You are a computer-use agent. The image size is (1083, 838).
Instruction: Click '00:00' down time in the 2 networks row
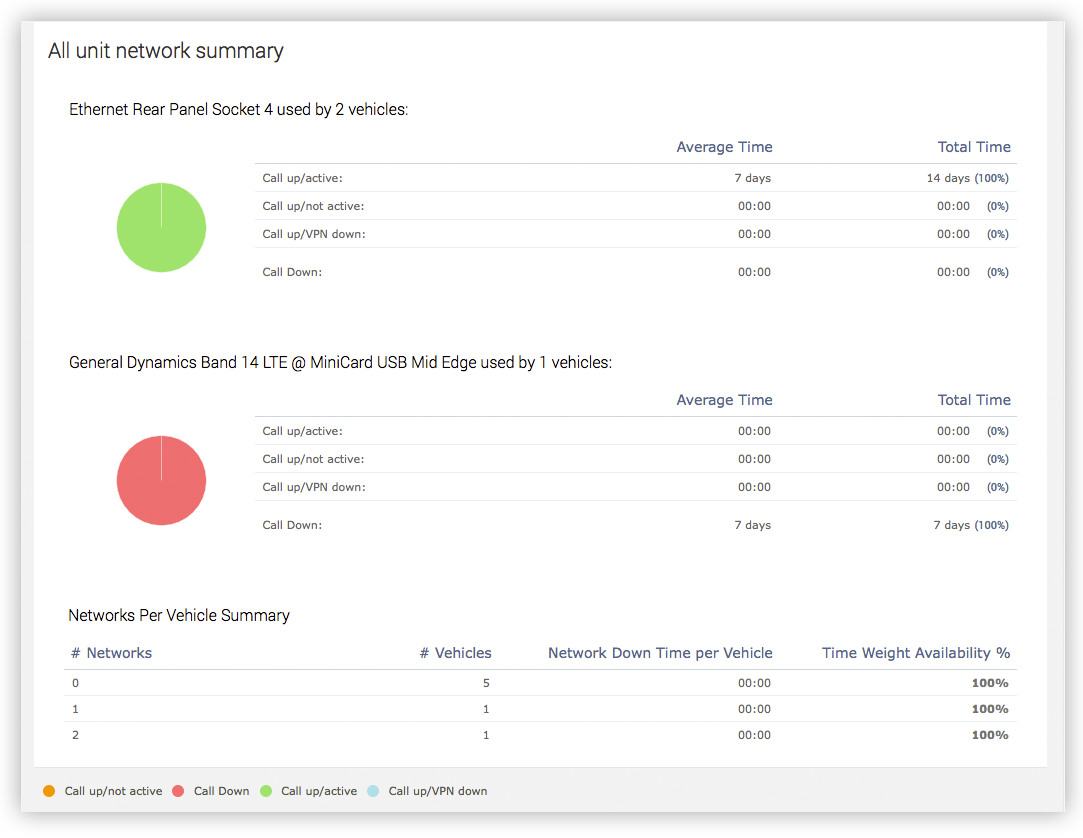[x=754, y=735]
